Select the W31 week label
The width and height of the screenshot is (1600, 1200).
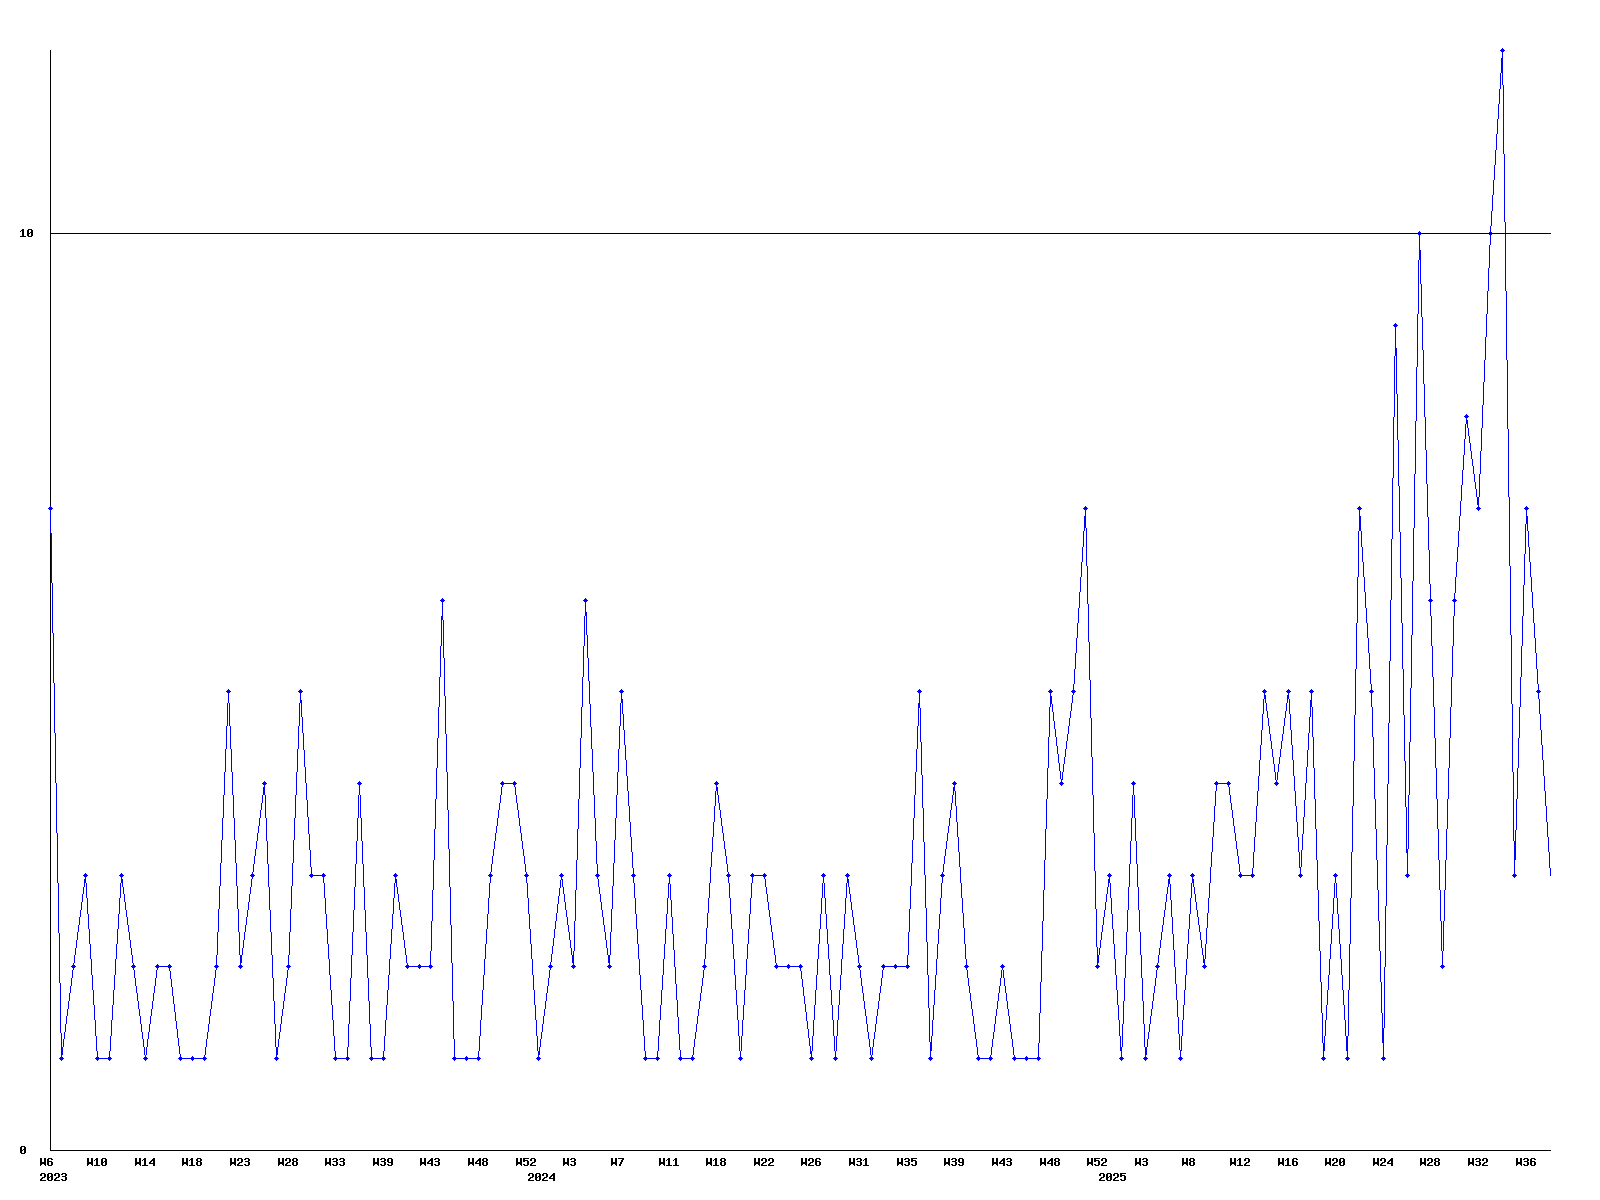point(859,1162)
